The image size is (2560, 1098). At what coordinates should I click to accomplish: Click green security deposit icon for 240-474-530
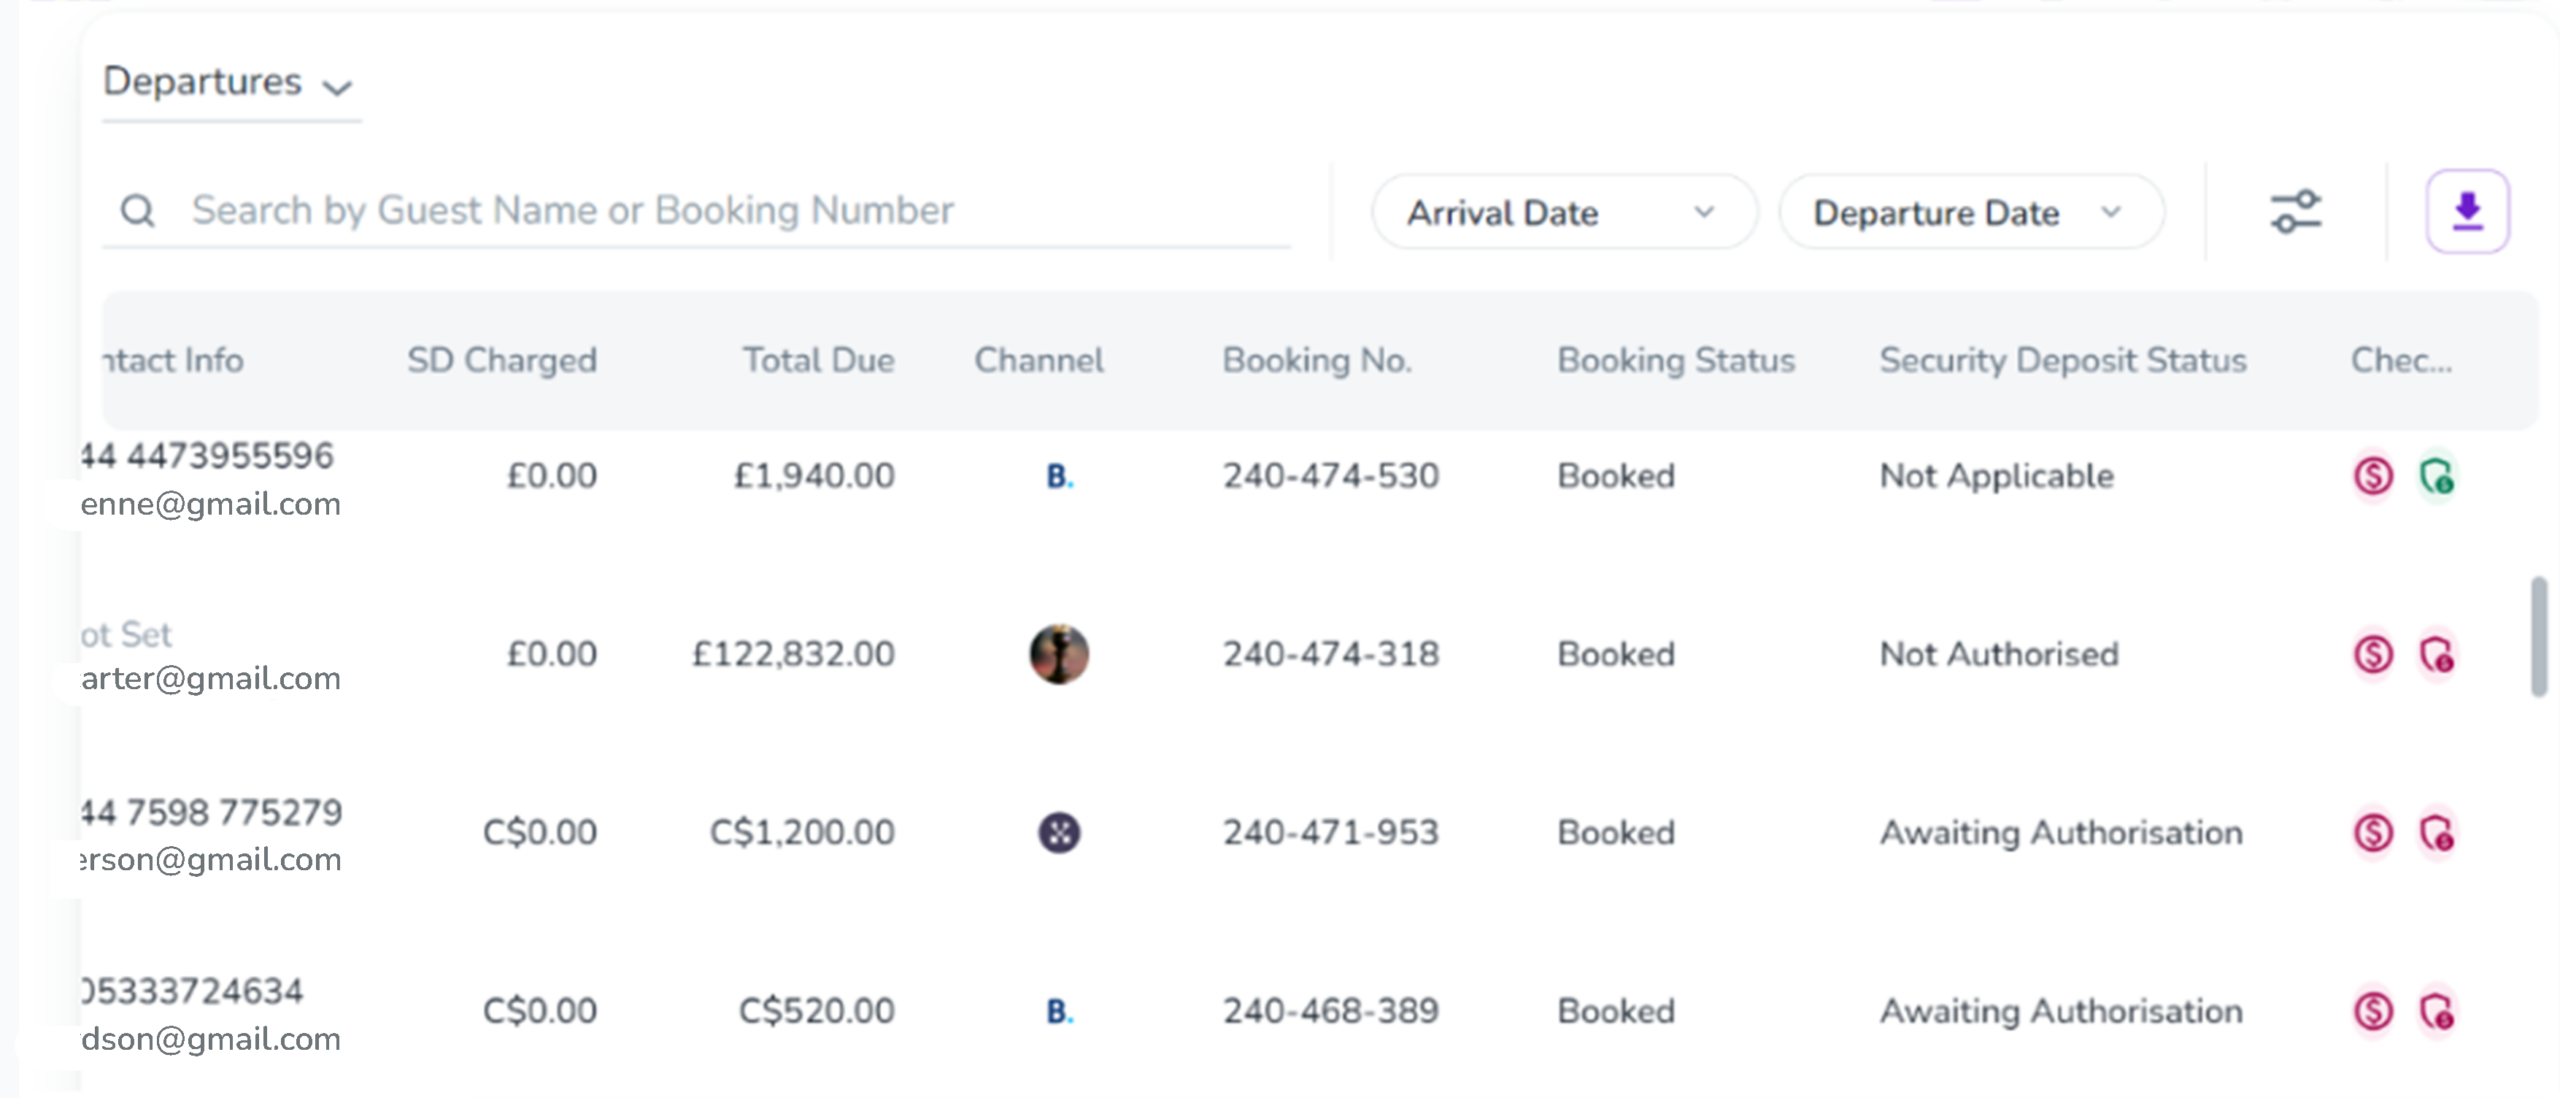tap(2437, 476)
